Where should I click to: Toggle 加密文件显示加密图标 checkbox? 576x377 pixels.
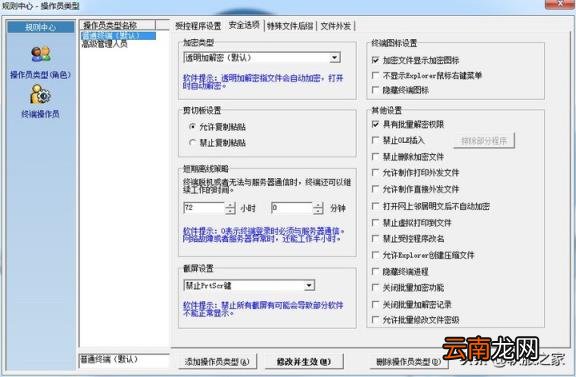click(375, 60)
